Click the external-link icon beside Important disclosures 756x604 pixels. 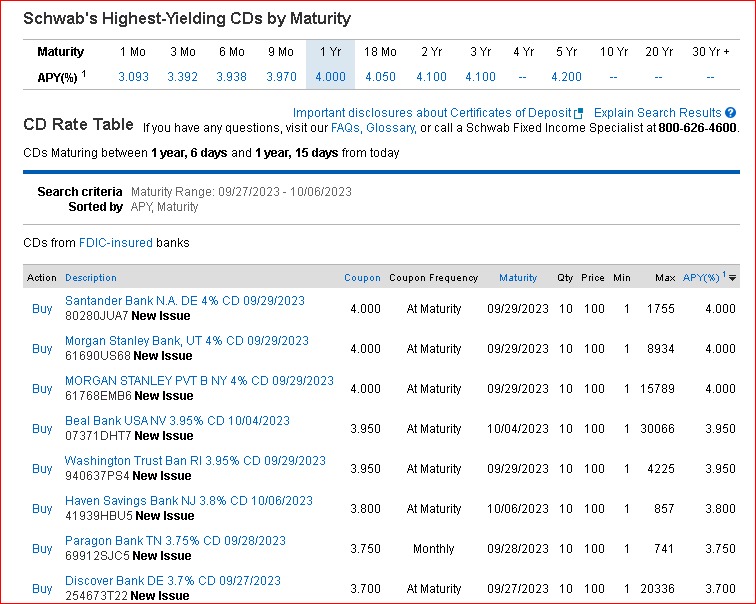coord(578,114)
